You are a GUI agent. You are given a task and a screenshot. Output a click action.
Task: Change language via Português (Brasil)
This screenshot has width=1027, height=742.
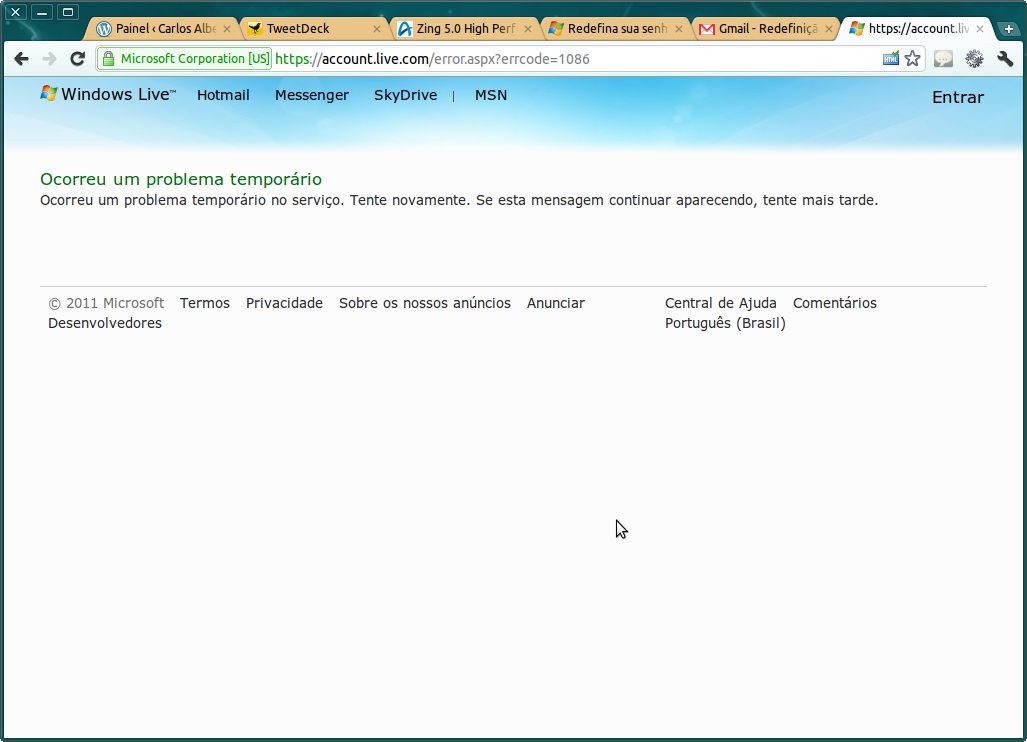click(725, 323)
